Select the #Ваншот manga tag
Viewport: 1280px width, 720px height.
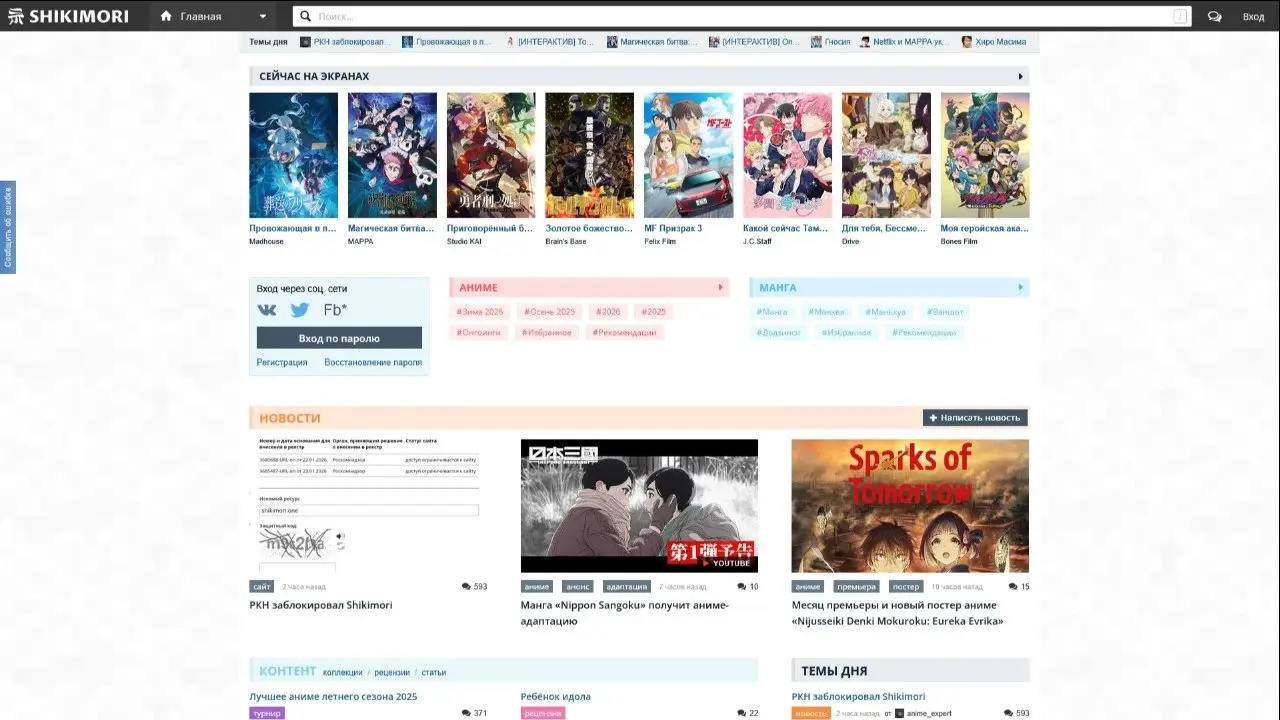[x=945, y=312]
